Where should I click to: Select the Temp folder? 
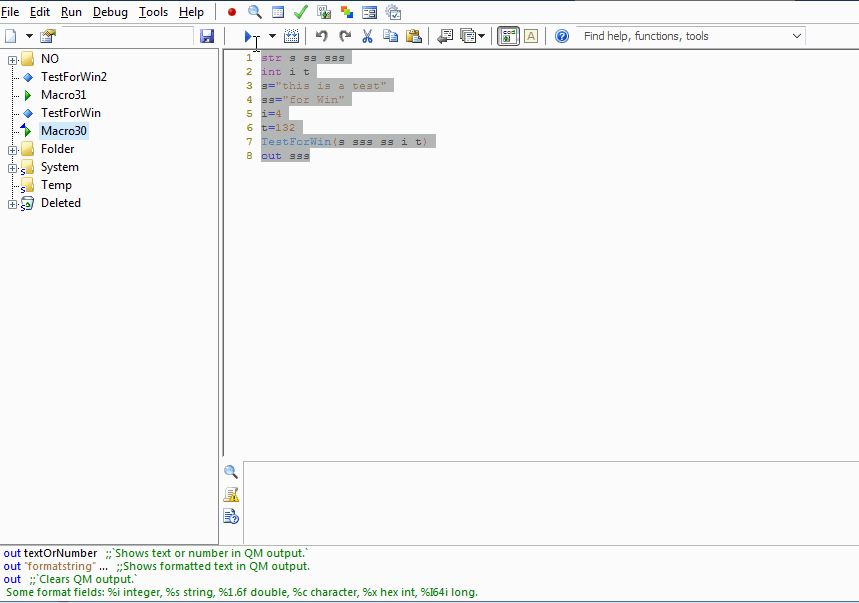click(x=56, y=185)
